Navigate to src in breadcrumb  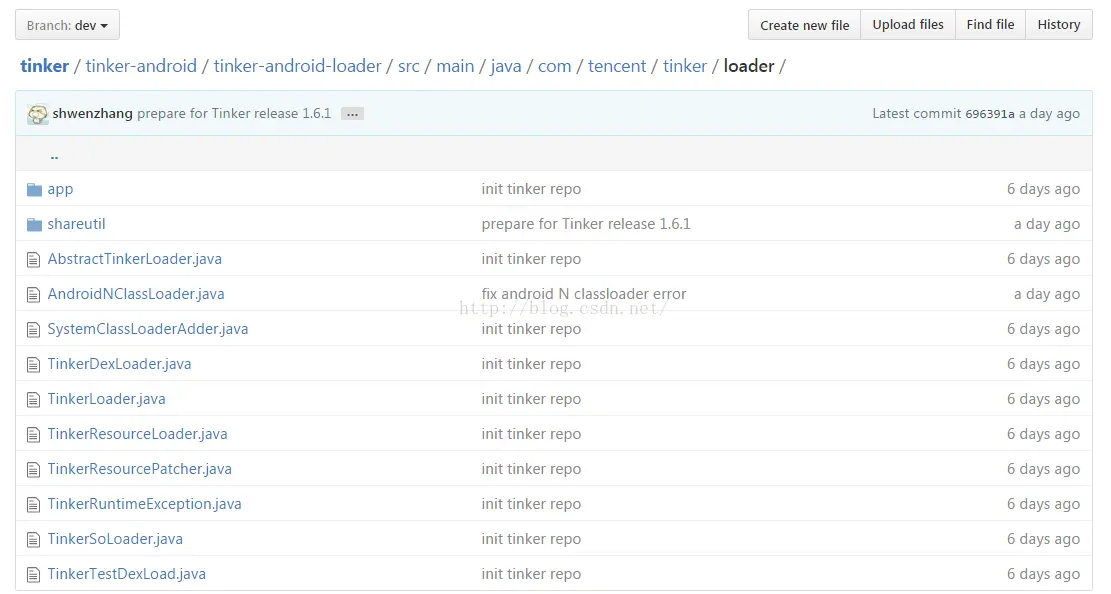click(408, 66)
